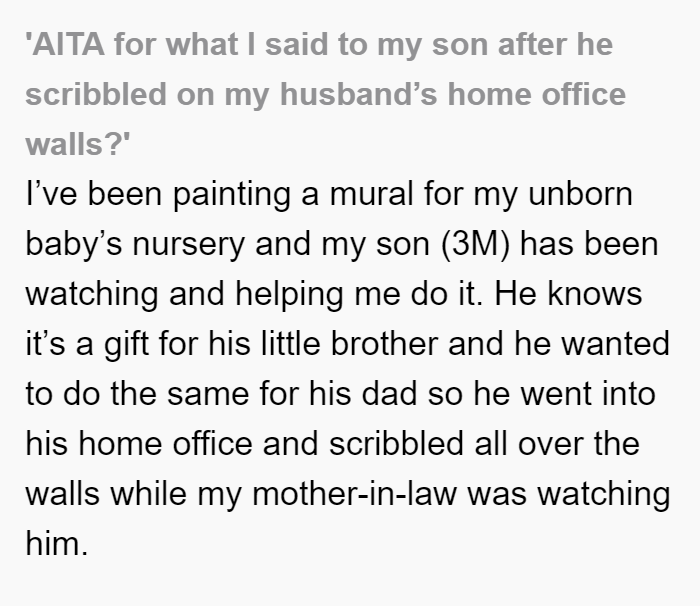The width and height of the screenshot is (700, 606).
Task: Click the '(3M)' age tag
Action: [x=475, y=245]
